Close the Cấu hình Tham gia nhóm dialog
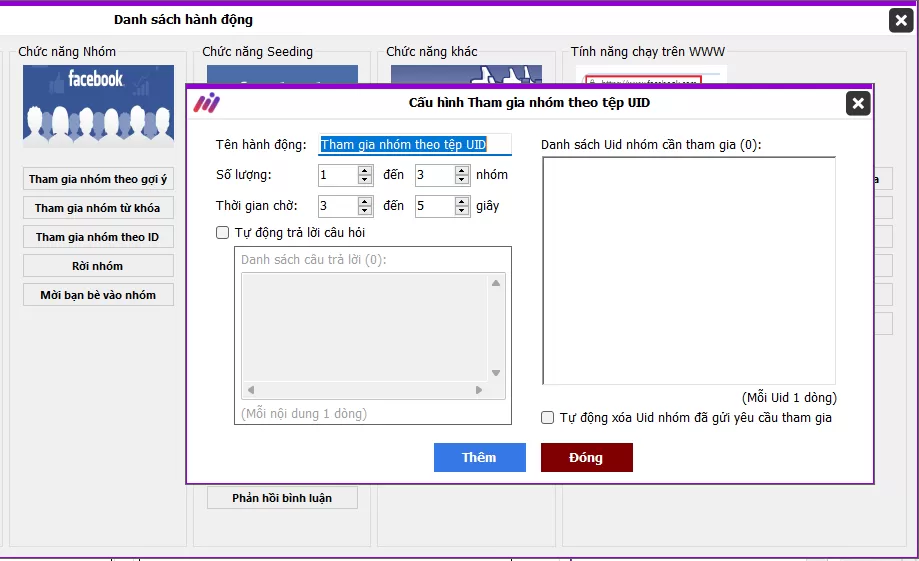Viewport: 919px width, 561px height. click(x=857, y=103)
